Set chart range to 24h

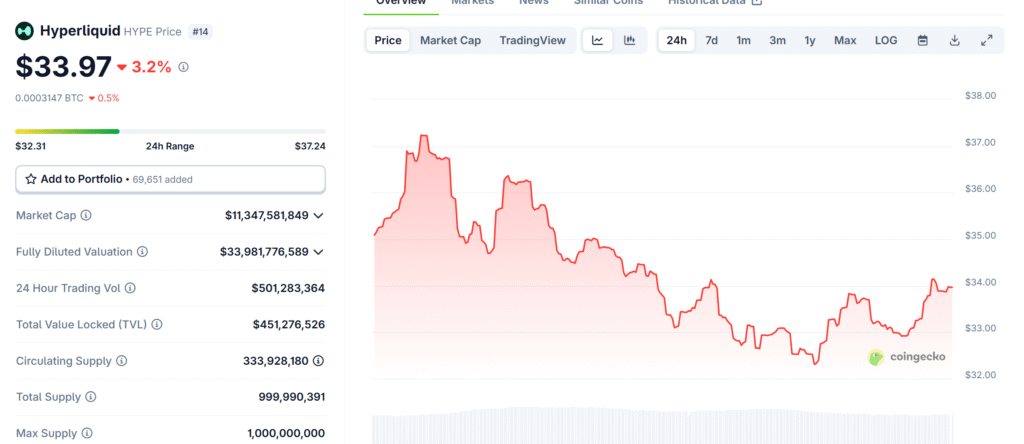coord(677,40)
